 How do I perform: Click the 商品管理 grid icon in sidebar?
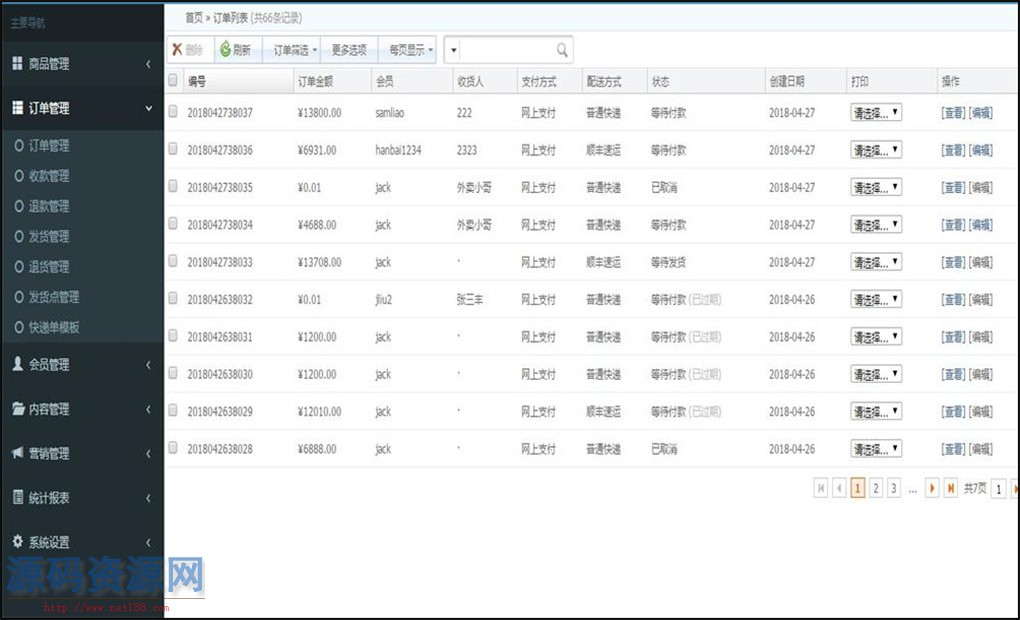pyautogui.click(x=17, y=64)
